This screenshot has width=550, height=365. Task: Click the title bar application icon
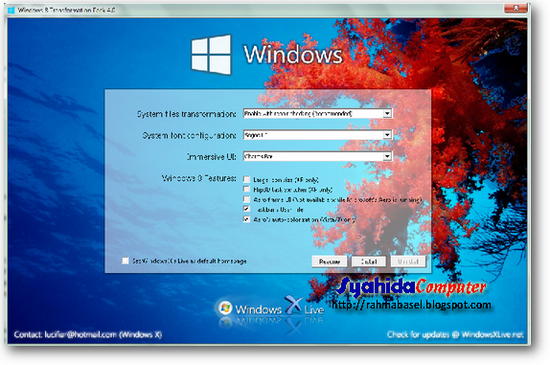pyautogui.click(x=11, y=10)
